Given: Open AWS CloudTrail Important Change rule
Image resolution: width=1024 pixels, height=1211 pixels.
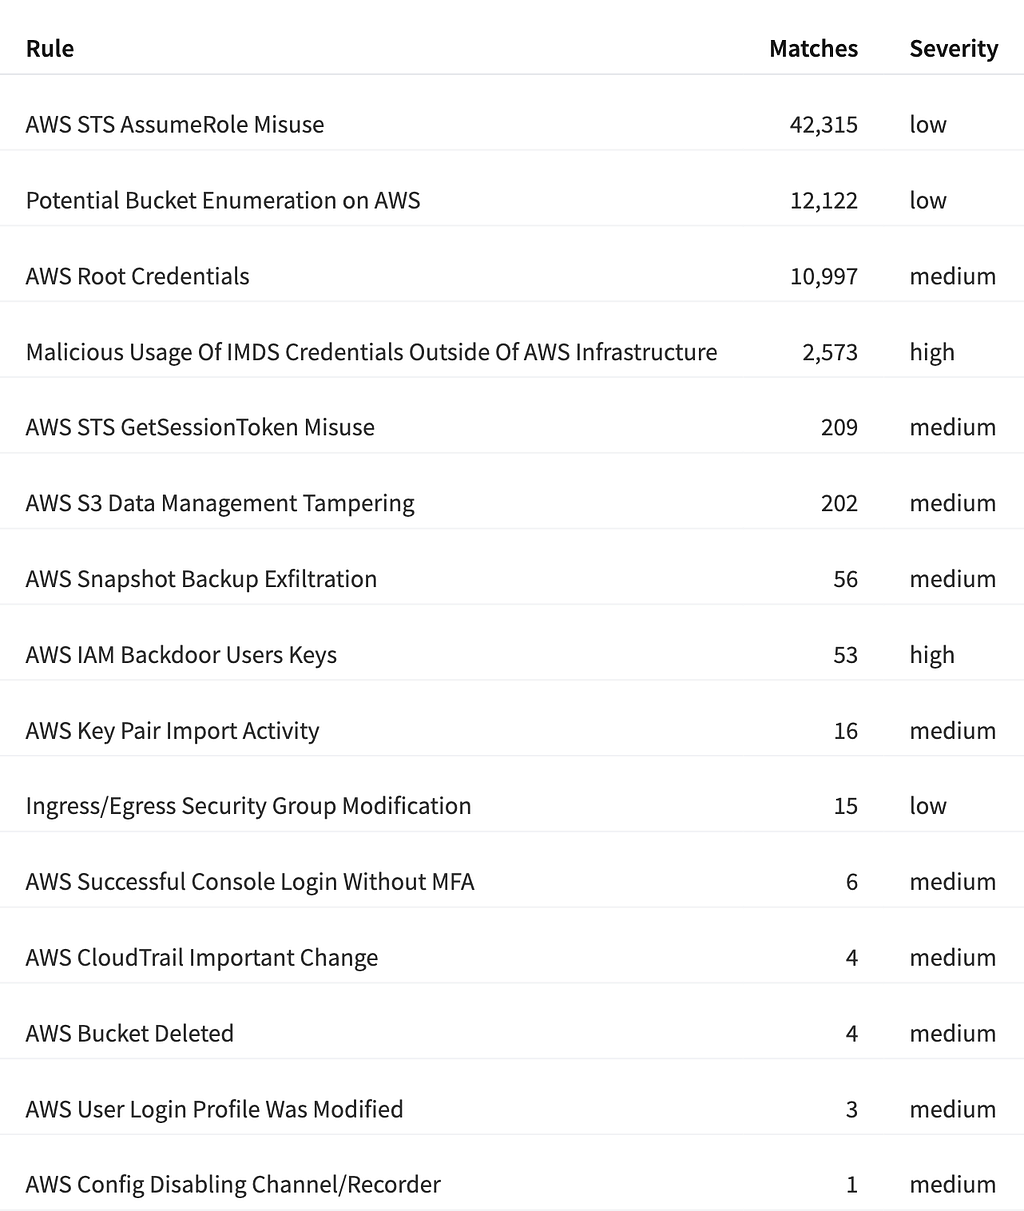Looking at the screenshot, I should (x=202, y=958).
